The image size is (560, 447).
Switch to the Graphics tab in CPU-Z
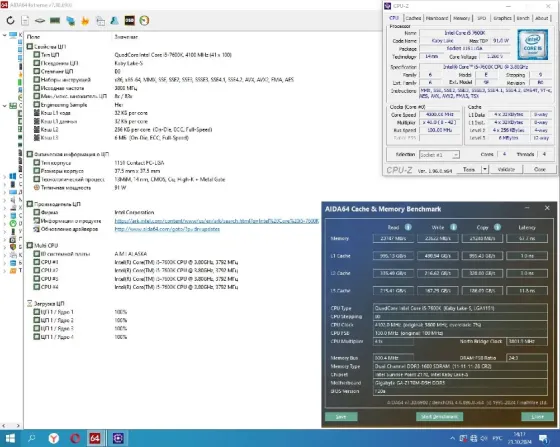click(502, 18)
